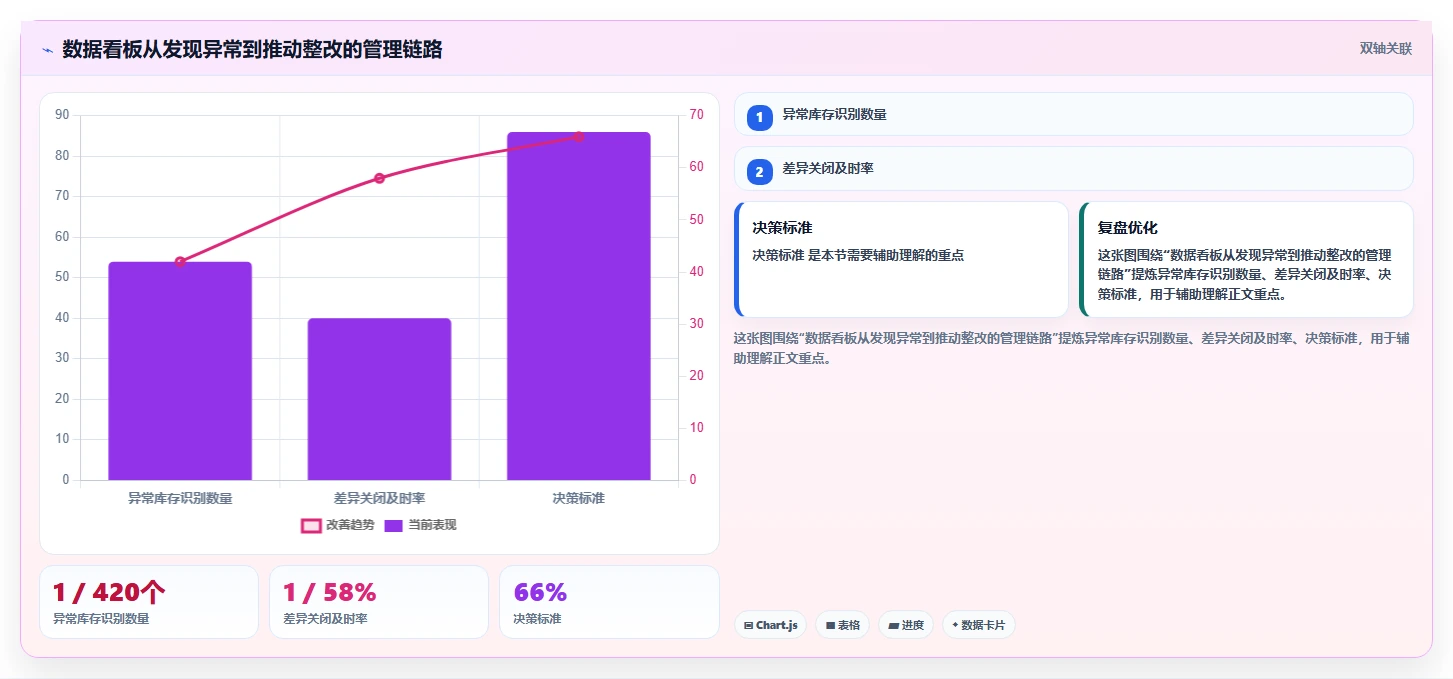Click the 差异关闭及时率 purple bar

379,399
